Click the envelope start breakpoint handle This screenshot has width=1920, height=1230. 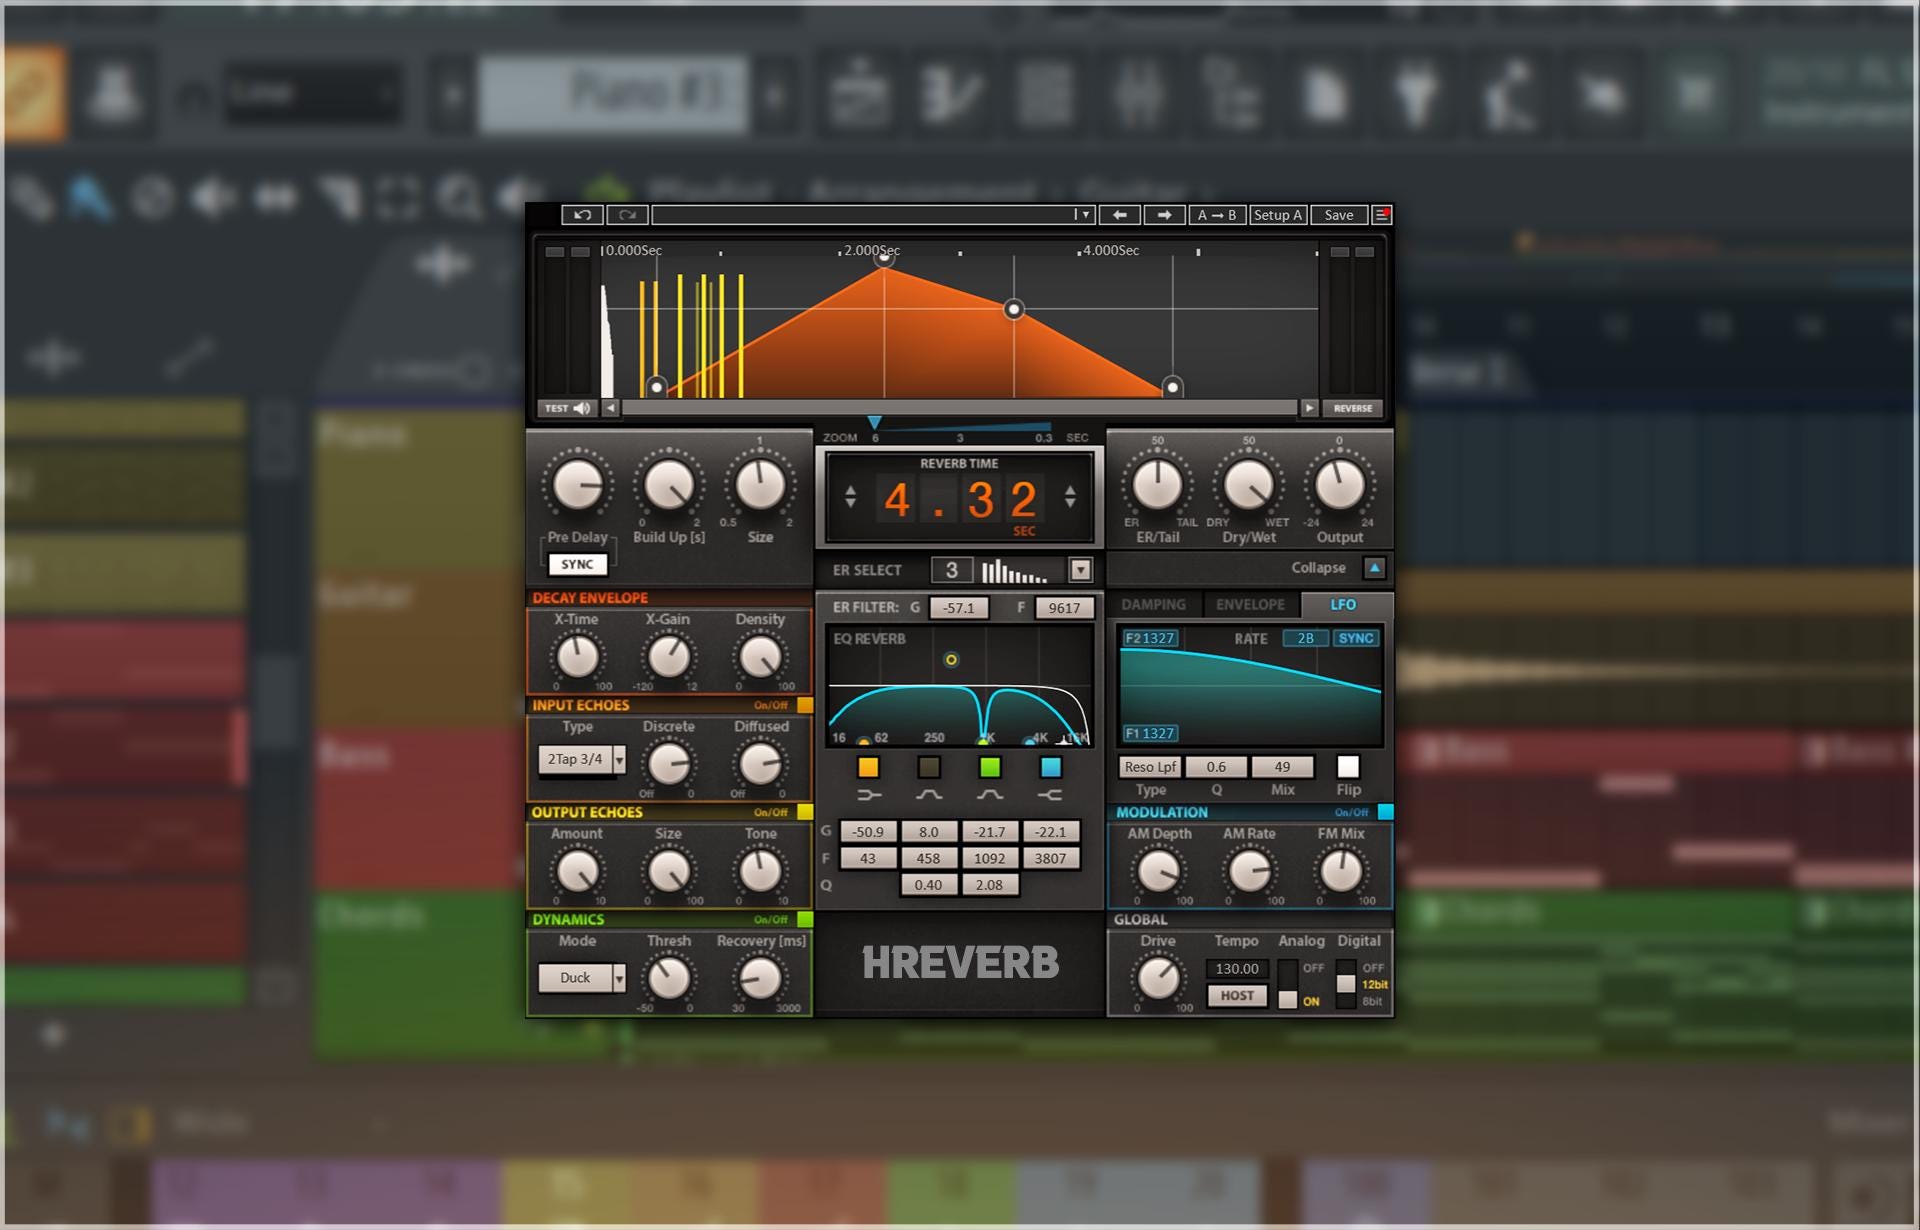[656, 386]
